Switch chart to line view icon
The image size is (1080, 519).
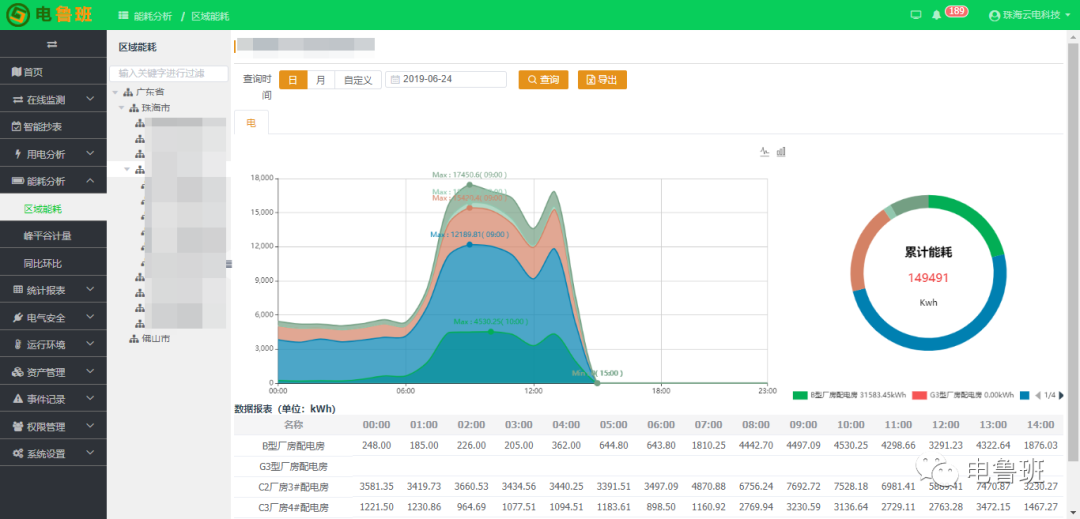765,152
